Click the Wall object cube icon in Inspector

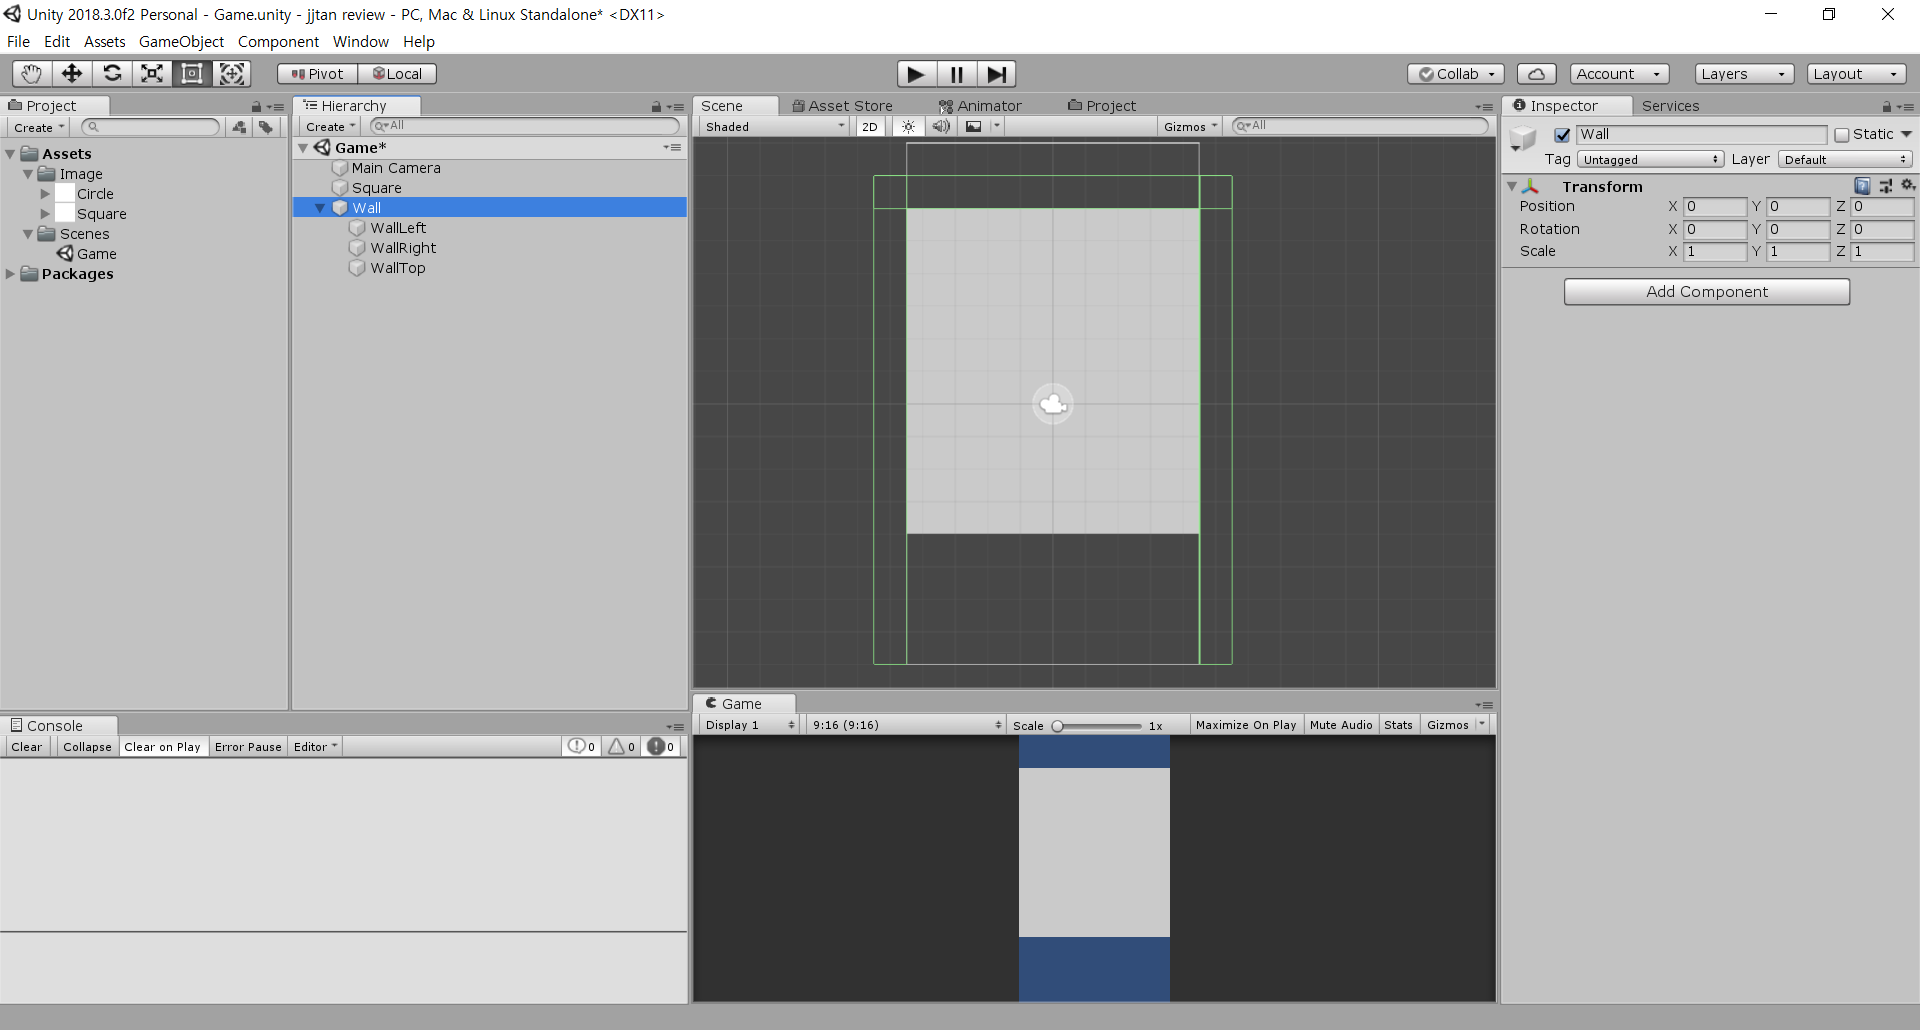1523,138
